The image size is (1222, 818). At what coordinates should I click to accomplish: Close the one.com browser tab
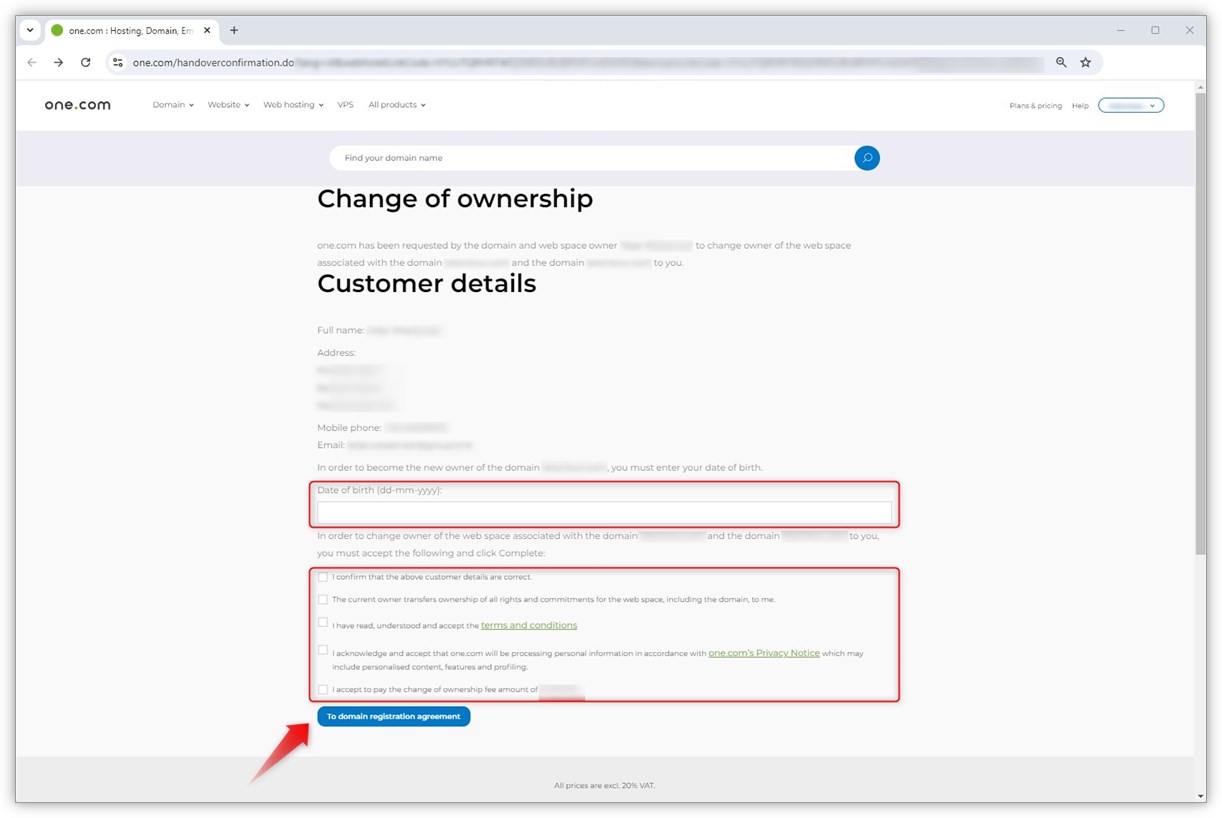[208, 30]
